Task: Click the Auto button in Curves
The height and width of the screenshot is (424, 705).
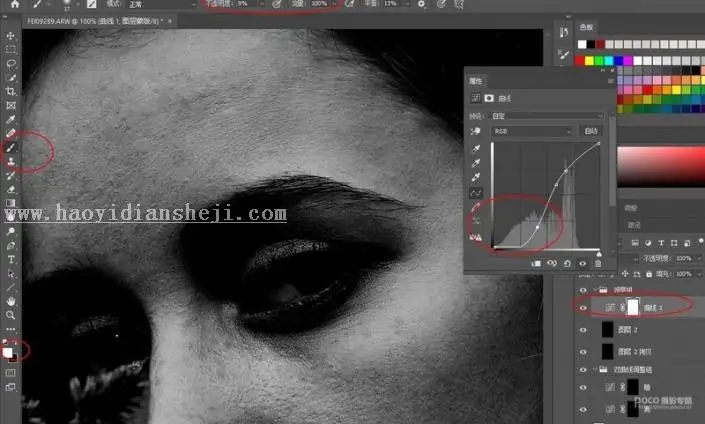Action: [x=590, y=131]
